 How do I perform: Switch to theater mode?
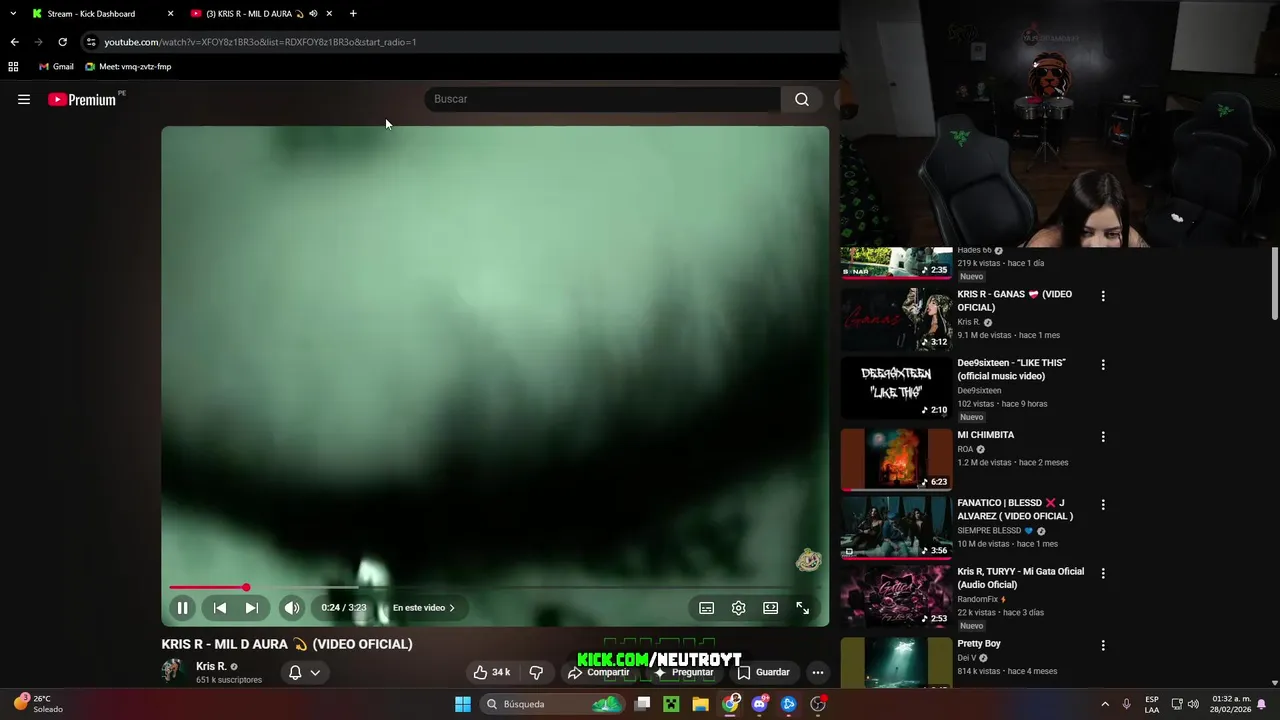(x=770, y=607)
